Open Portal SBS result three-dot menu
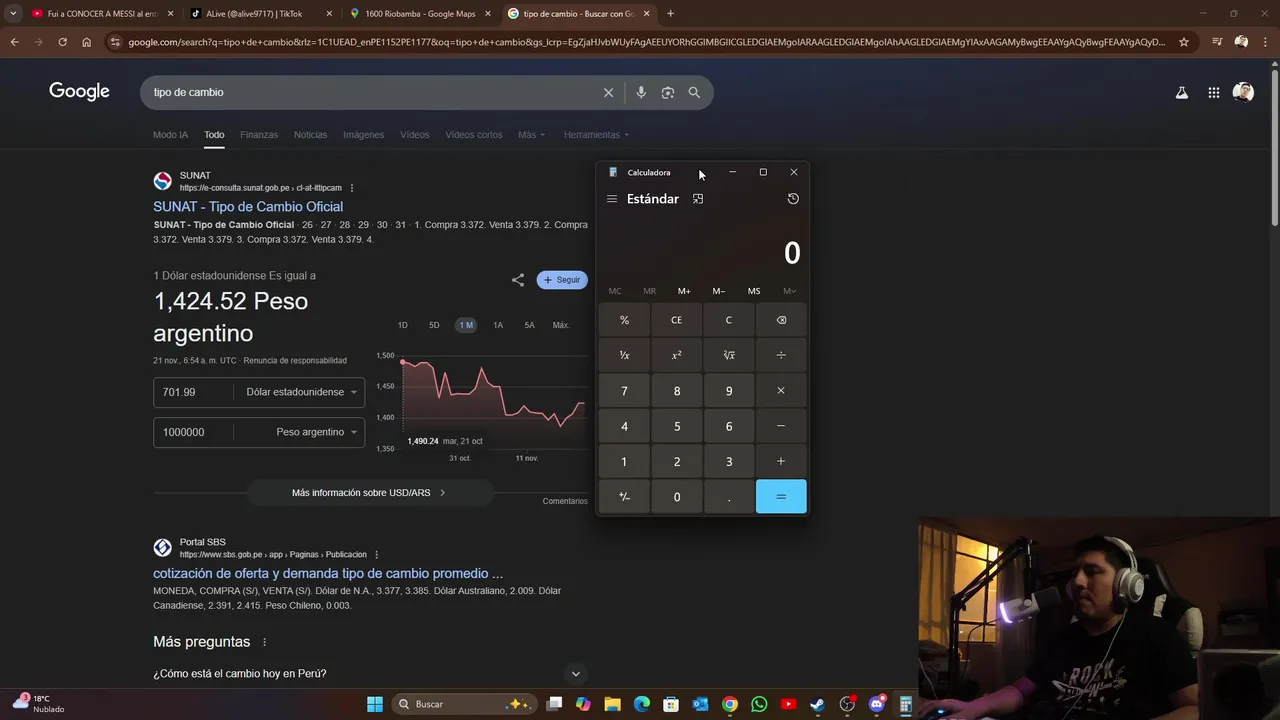Image resolution: width=1280 pixels, height=720 pixels. coord(377,555)
